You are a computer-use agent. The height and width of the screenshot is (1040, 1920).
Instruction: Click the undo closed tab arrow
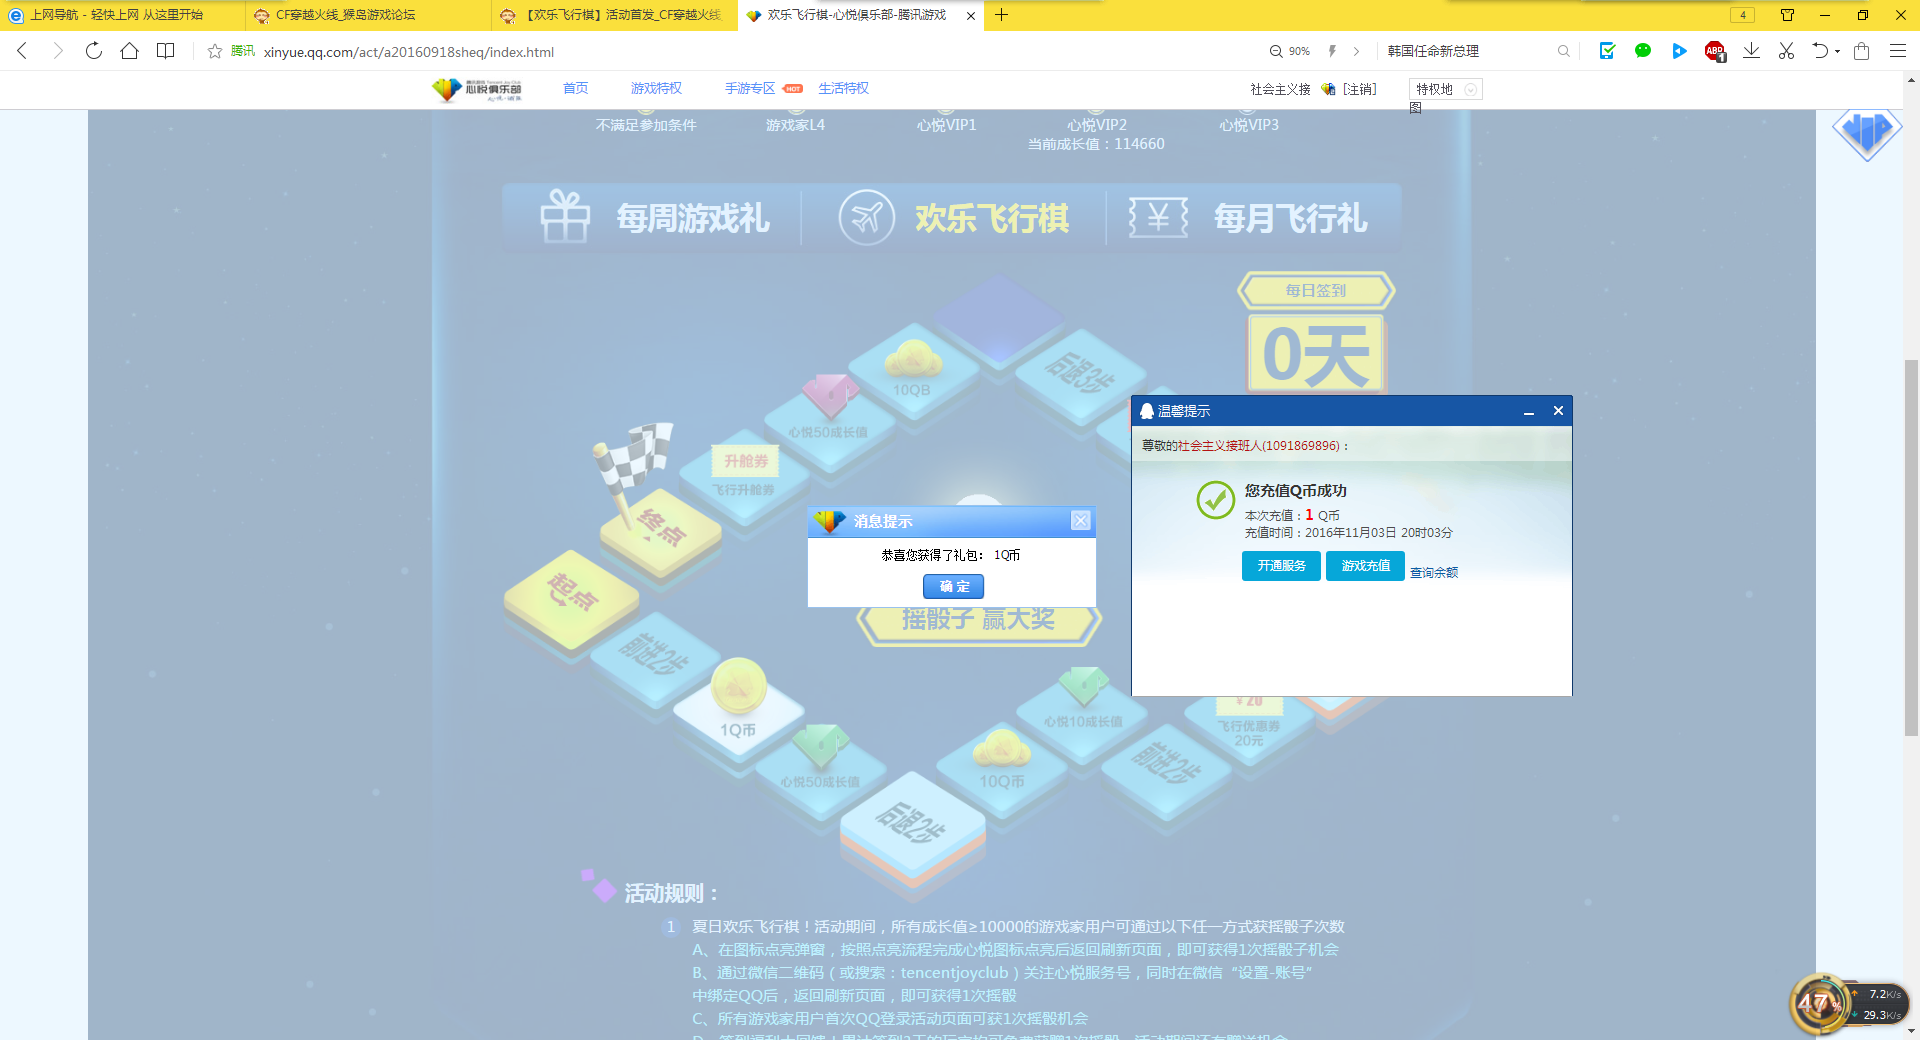coord(1820,51)
